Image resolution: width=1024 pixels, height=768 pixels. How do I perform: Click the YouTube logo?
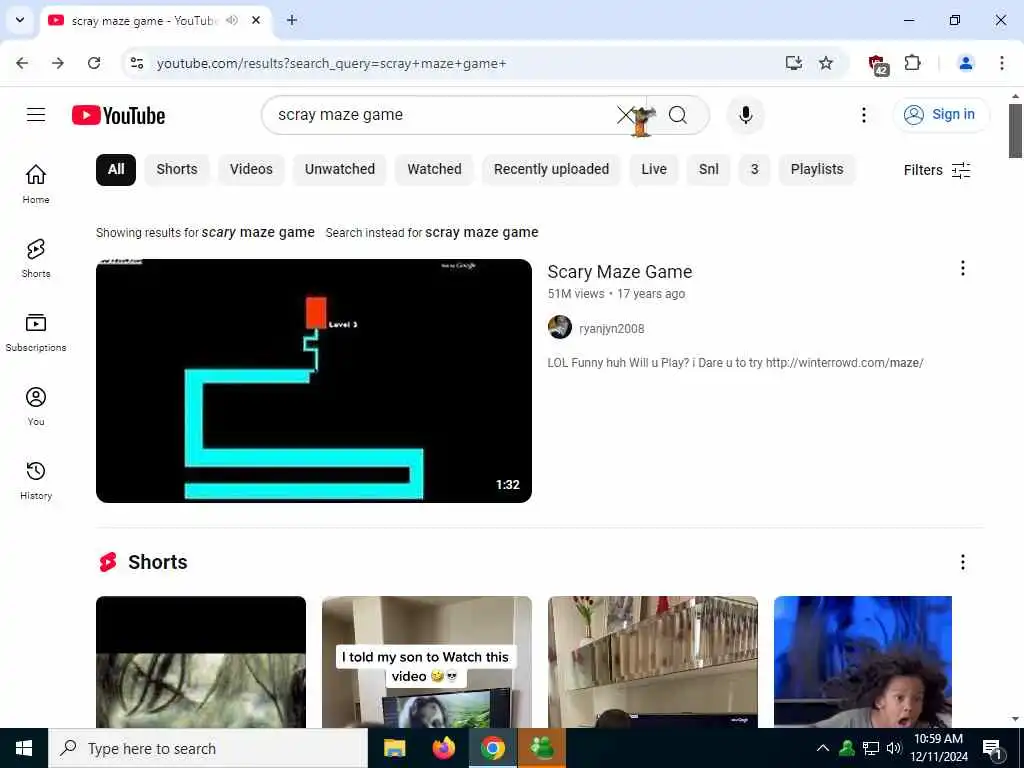pos(118,116)
